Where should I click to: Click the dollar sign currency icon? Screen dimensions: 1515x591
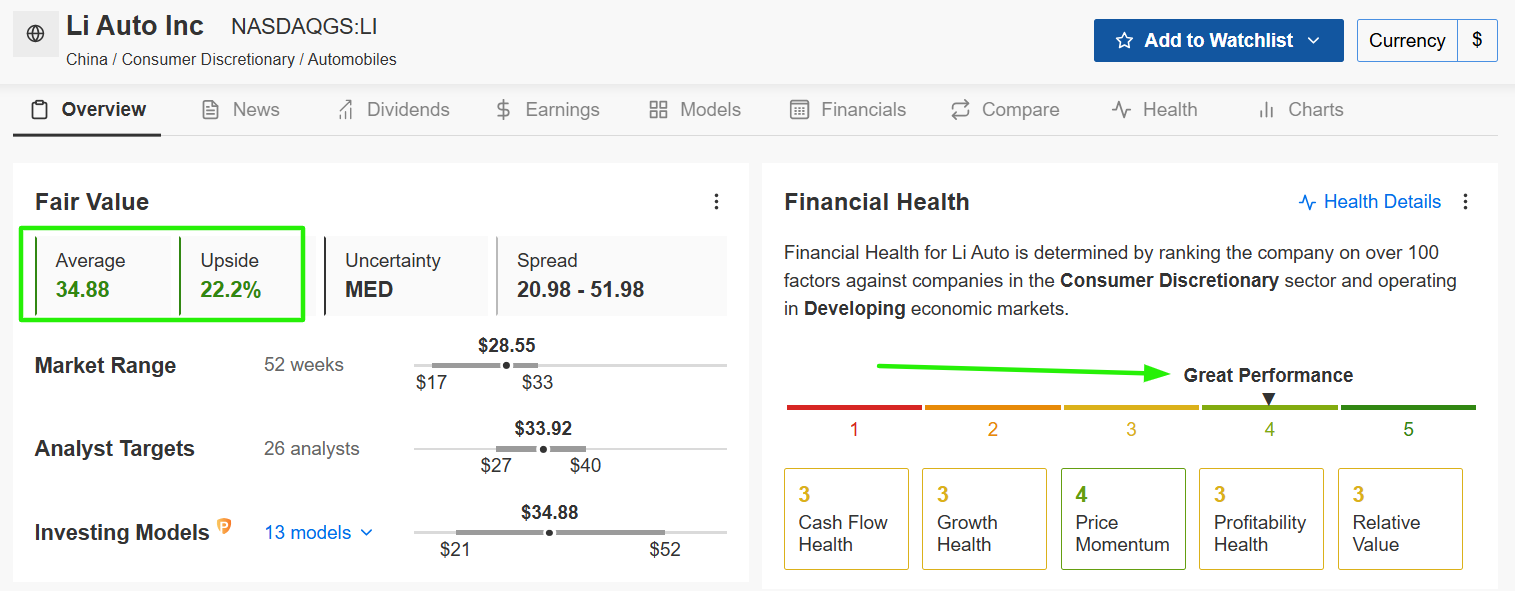coord(1478,41)
